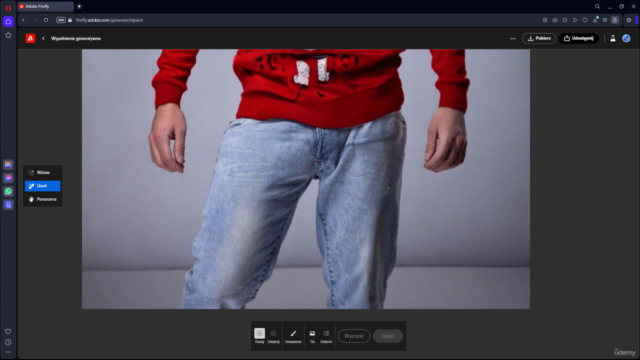
Task: Click the browser forward button
Action: pyautogui.click(x=35, y=20)
